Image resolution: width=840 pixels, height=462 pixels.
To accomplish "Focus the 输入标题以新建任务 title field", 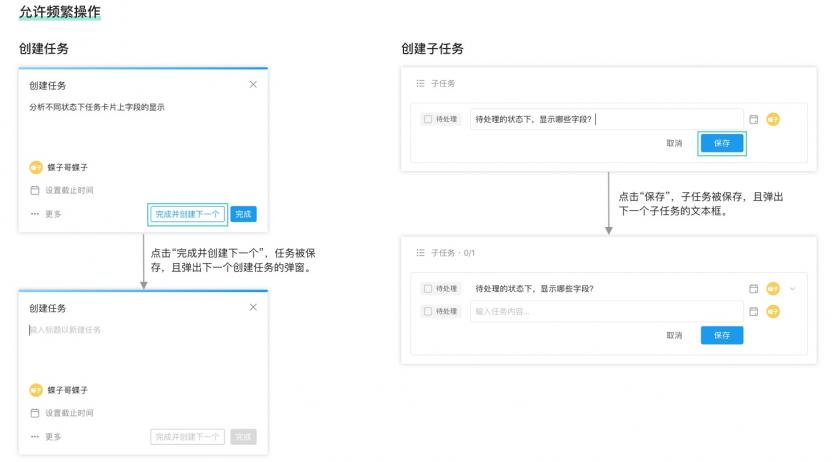I will click(x=65, y=330).
